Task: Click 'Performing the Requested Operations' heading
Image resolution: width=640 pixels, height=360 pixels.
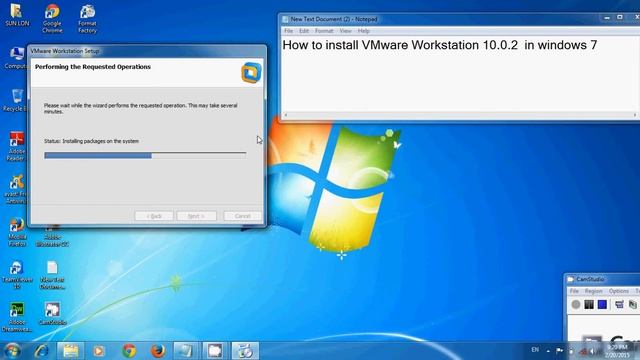Action: tap(93, 67)
